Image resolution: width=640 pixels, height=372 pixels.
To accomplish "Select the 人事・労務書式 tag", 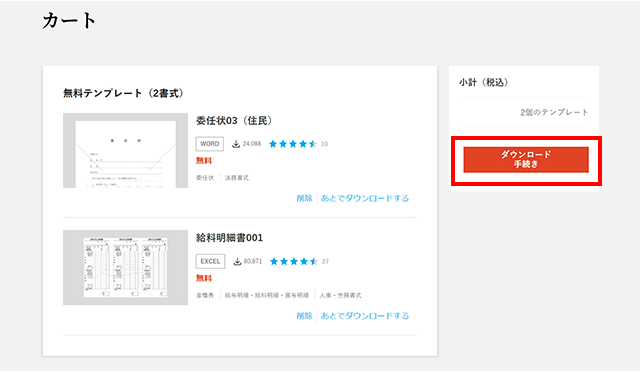I will [340, 295].
